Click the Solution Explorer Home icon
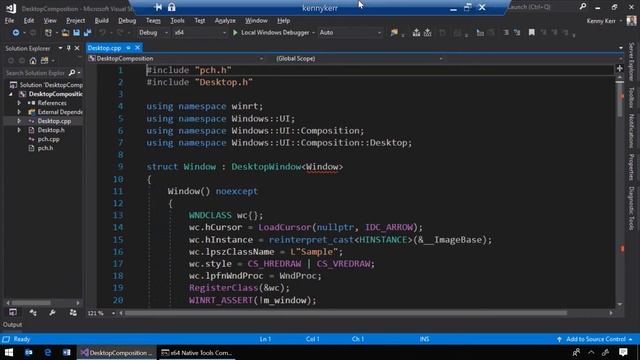Screen dimensions: 640x360 tap(33, 61)
